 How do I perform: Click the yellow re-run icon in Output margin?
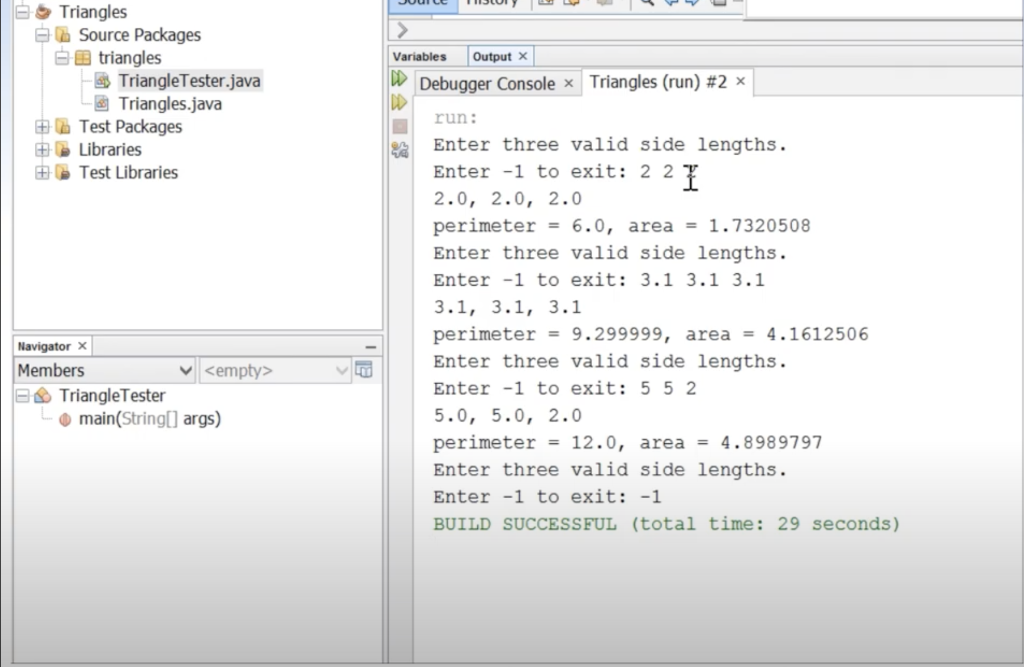pos(398,100)
